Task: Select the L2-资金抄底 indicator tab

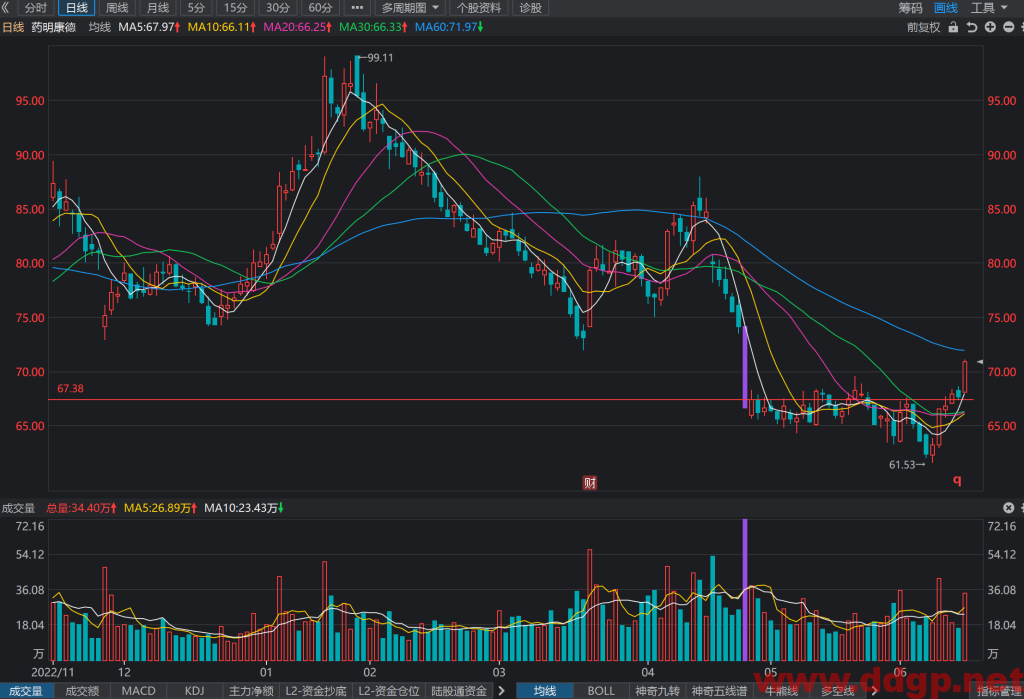Action: (x=316, y=691)
